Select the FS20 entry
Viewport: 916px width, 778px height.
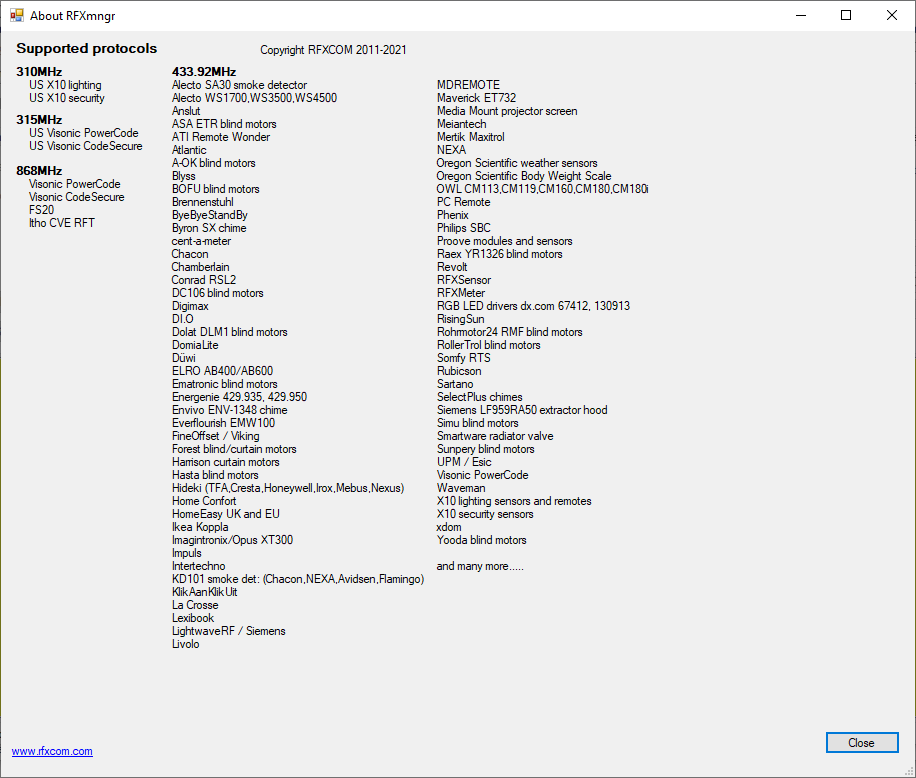pyautogui.click(x=41, y=210)
